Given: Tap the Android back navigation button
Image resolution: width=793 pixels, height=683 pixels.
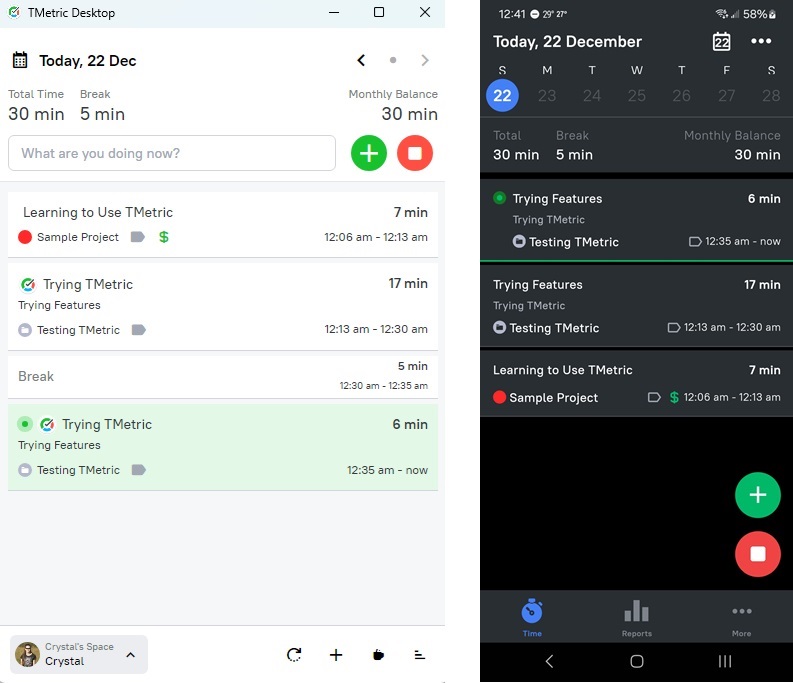Looking at the screenshot, I should (x=549, y=661).
